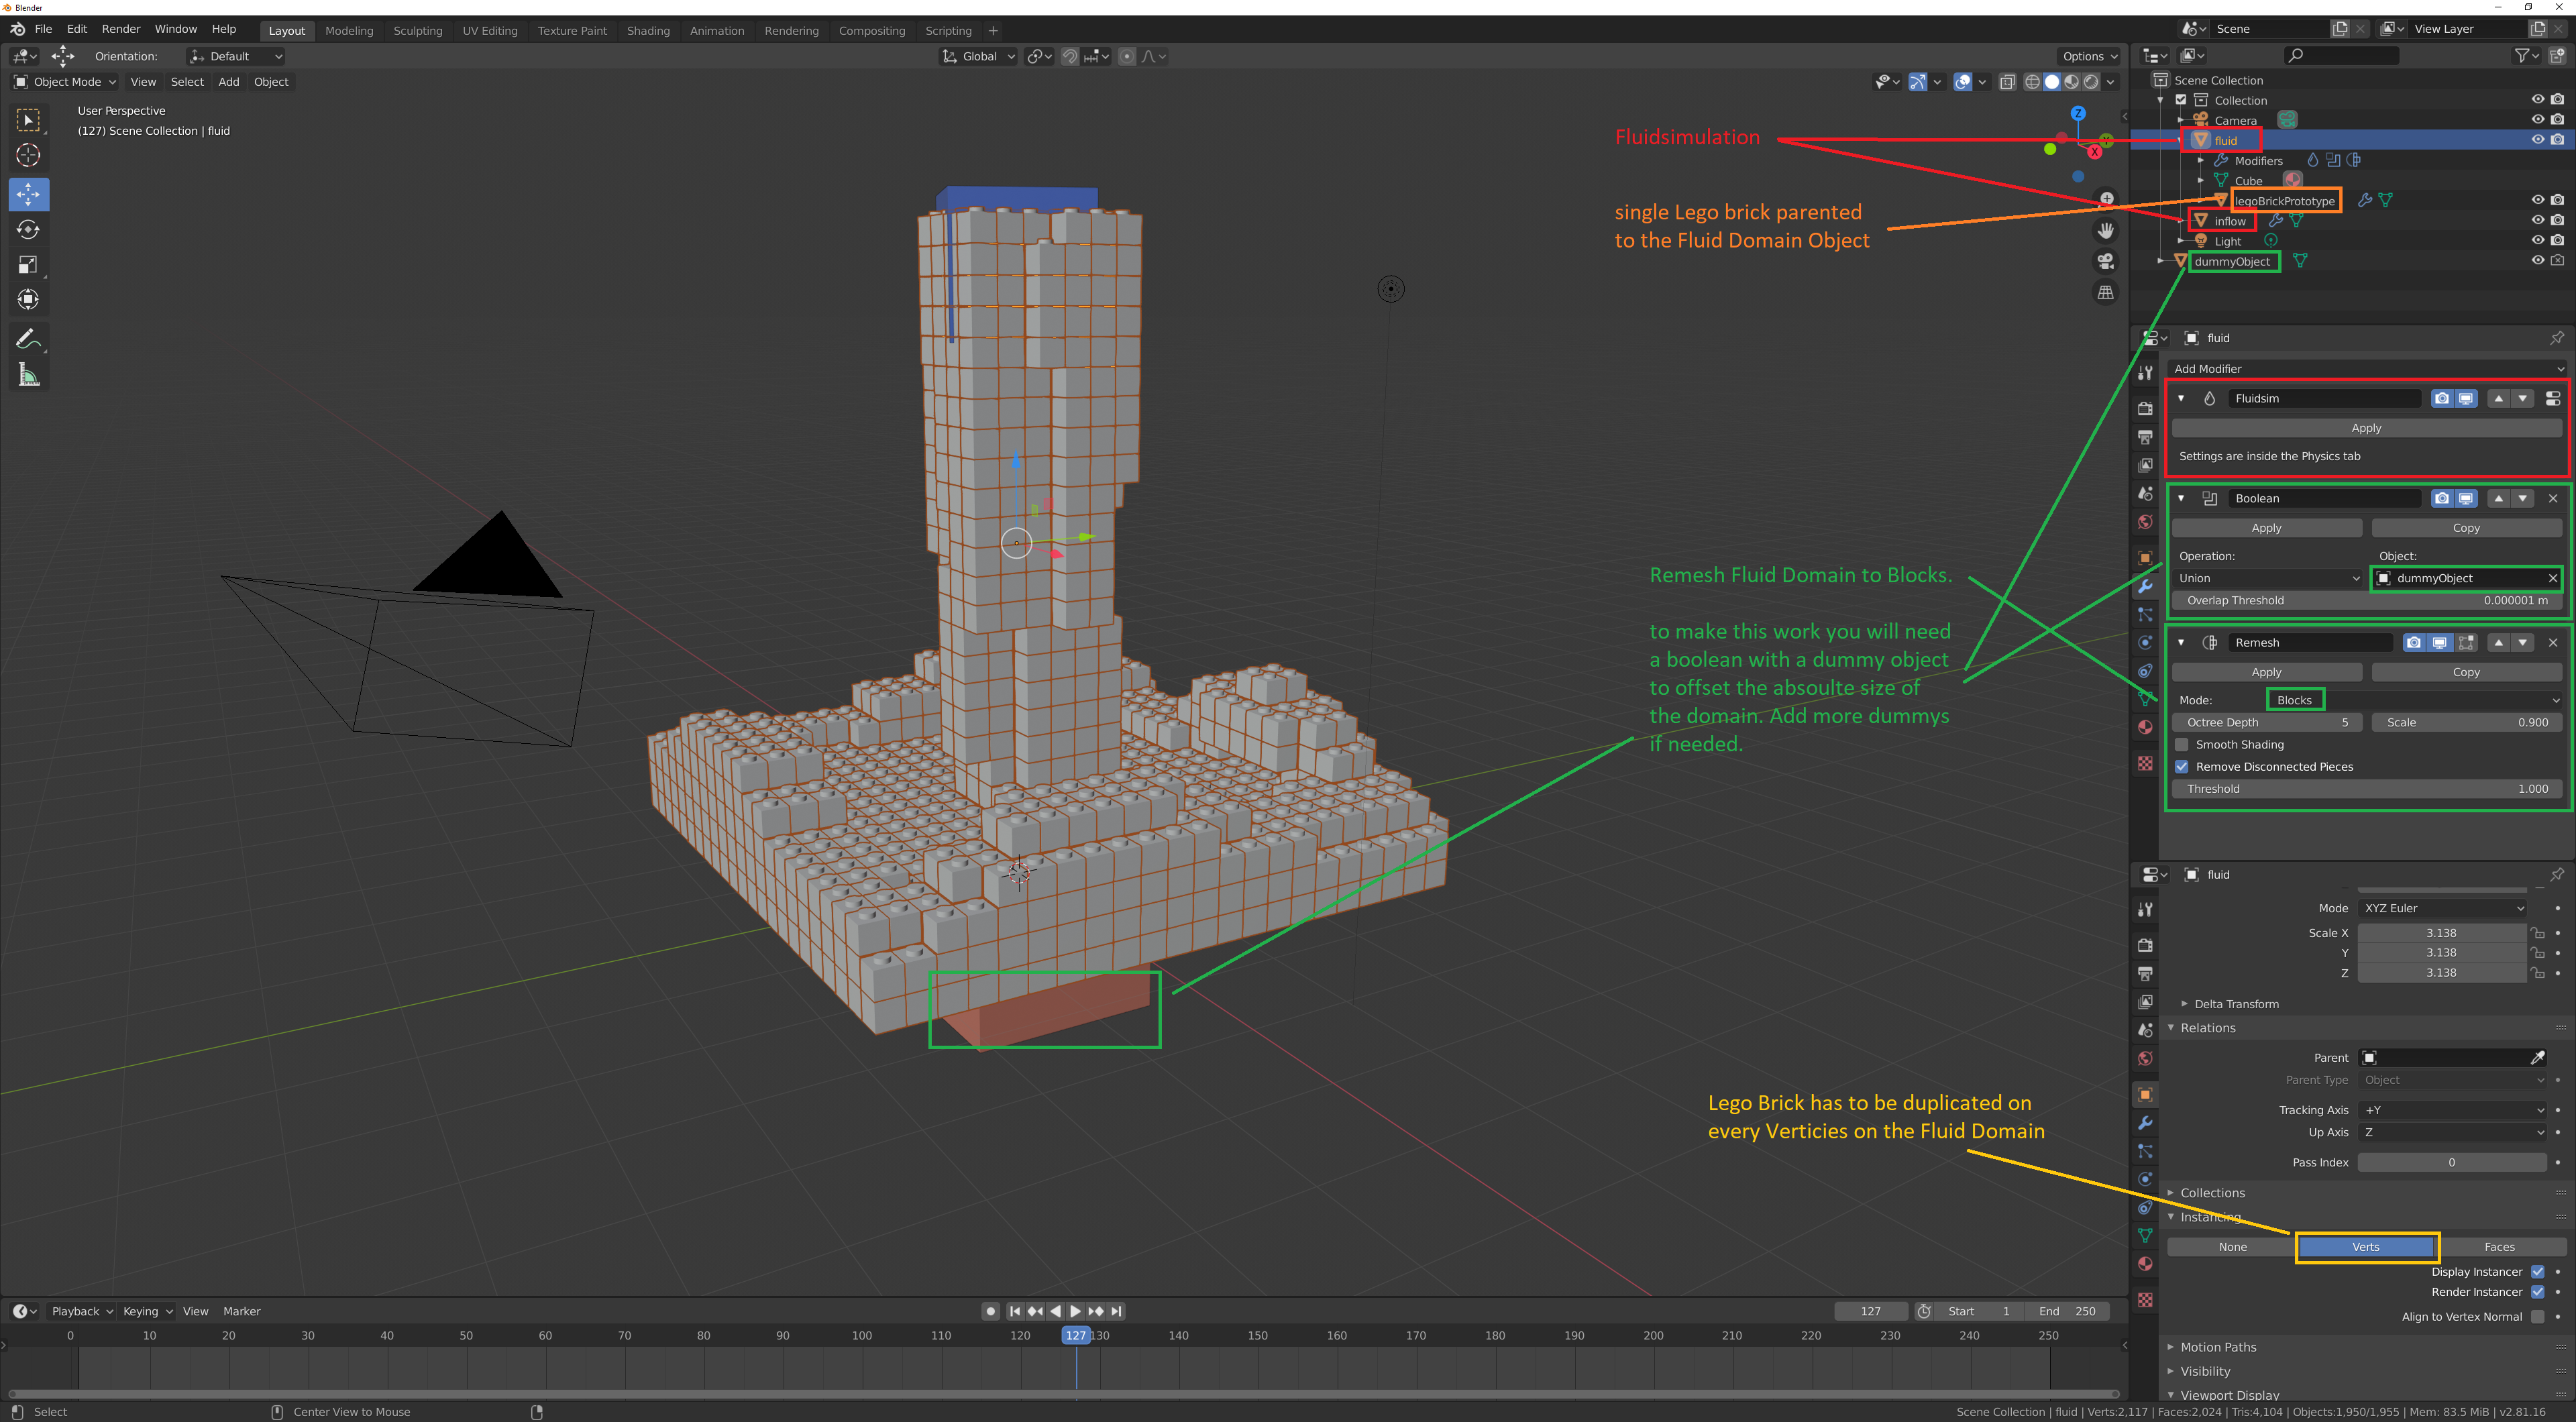2576x1422 pixels.
Task: Hide dummyObject with its eye icon
Action: coord(2537,260)
